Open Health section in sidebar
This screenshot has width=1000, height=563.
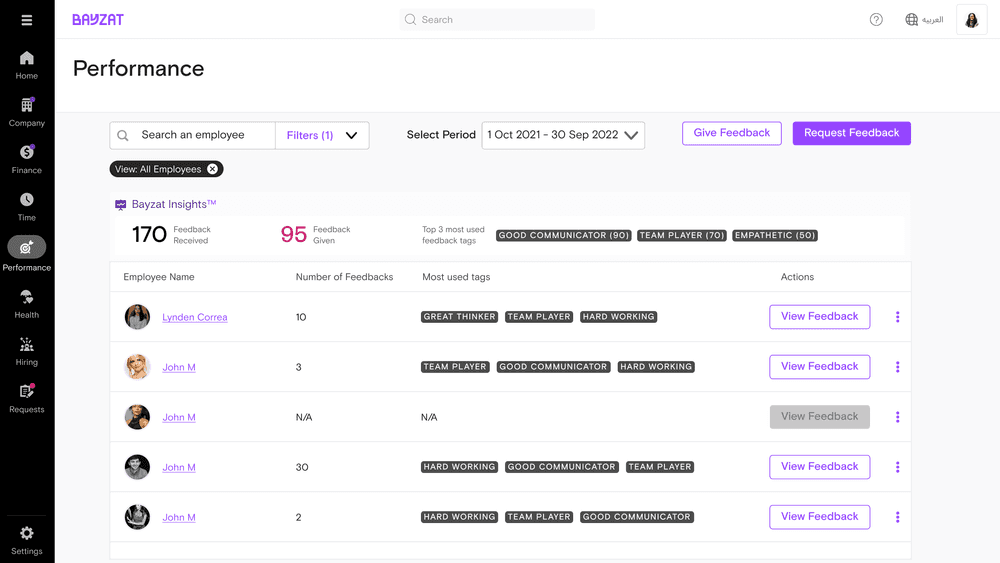[26, 304]
